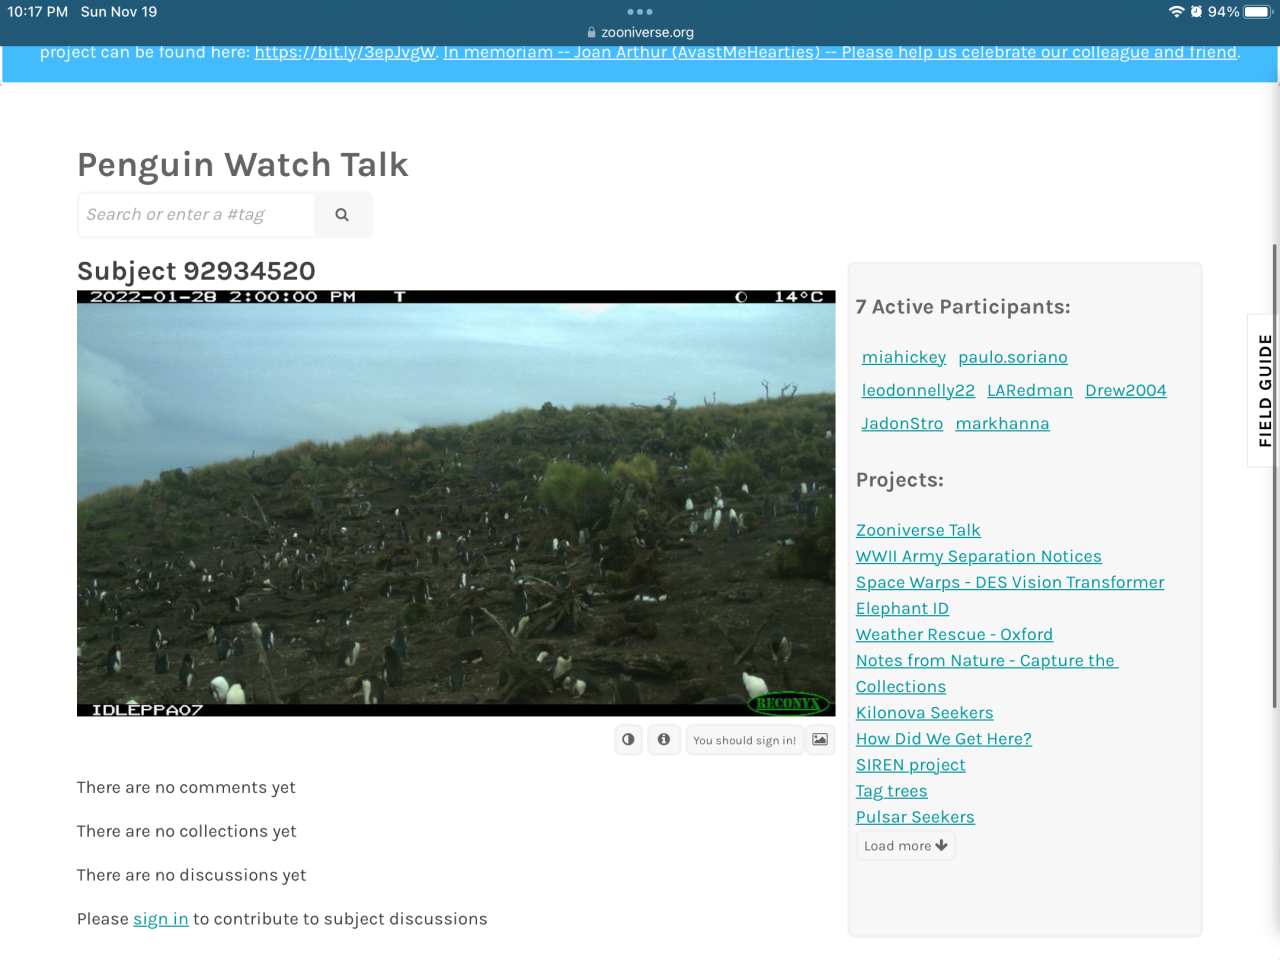
Task: Visit How Did We Get Here? project
Action: click(944, 738)
